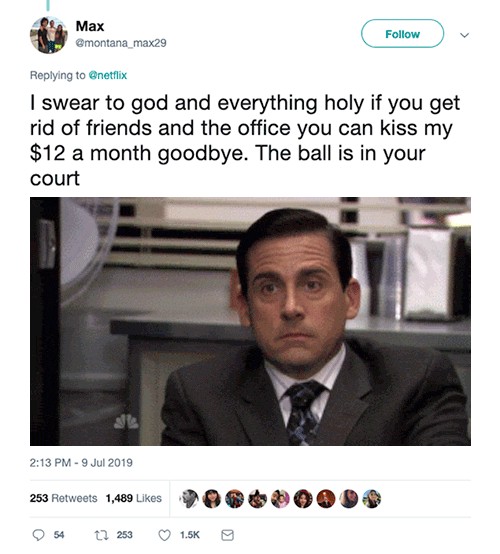The width and height of the screenshot is (500, 554).
Task: Open Max's profile avatar photo
Action: [49, 35]
